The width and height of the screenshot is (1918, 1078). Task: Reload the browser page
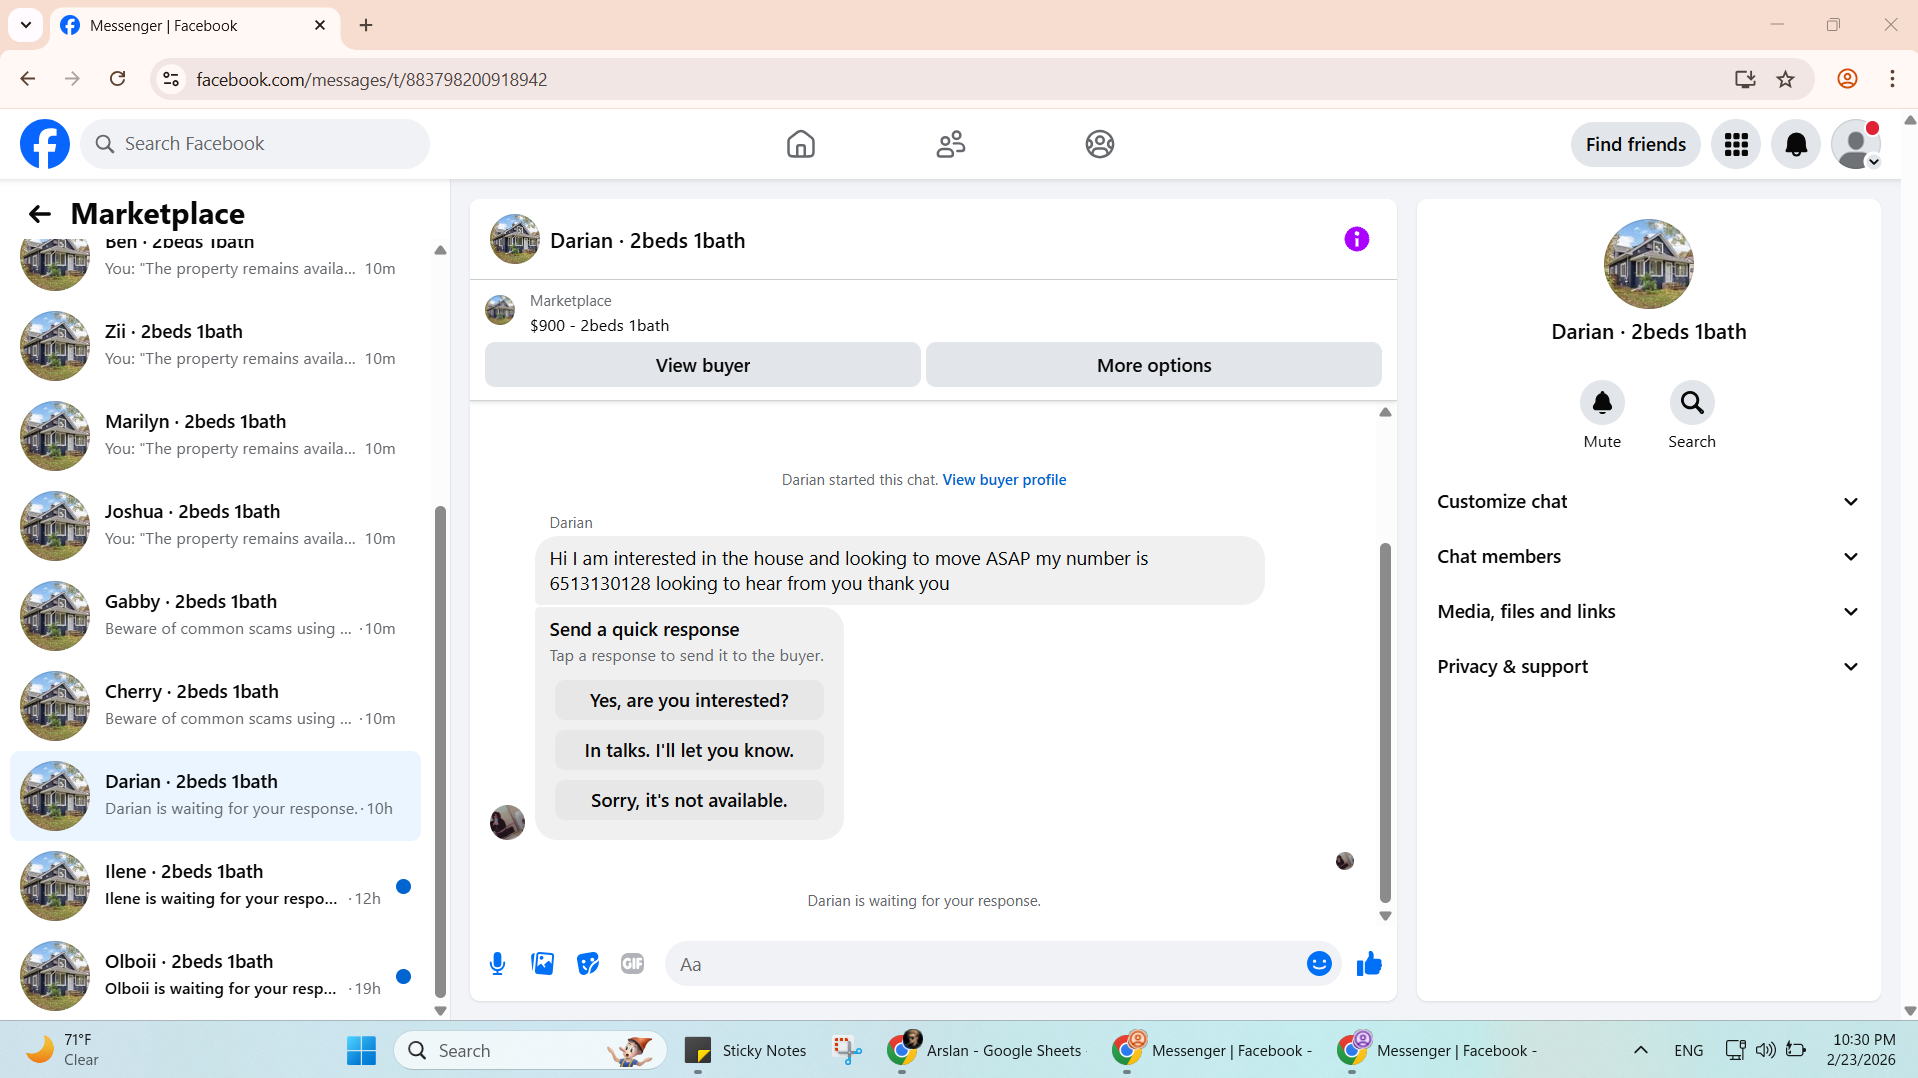pyautogui.click(x=117, y=79)
